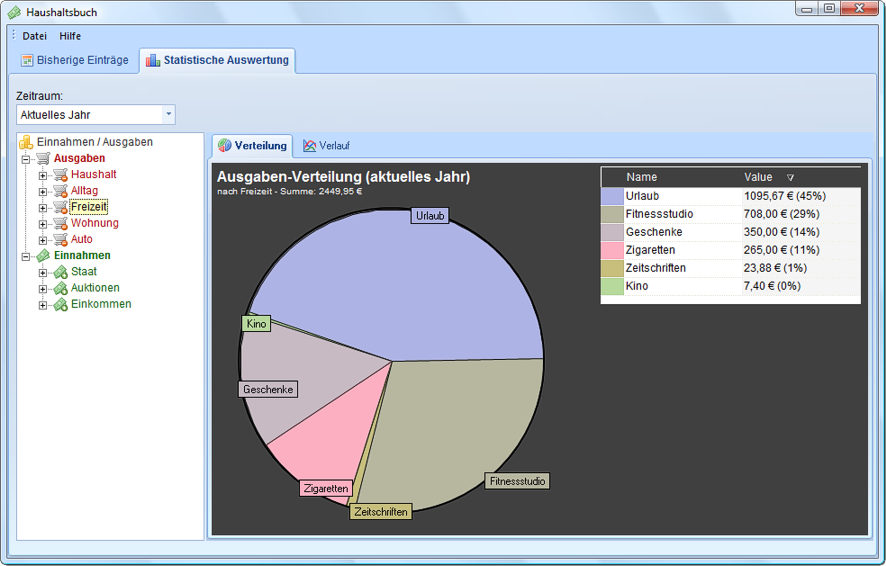Click the Einnahmen / Ausgaben coins icon
This screenshot has height=566, width=886.
[x=26, y=142]
